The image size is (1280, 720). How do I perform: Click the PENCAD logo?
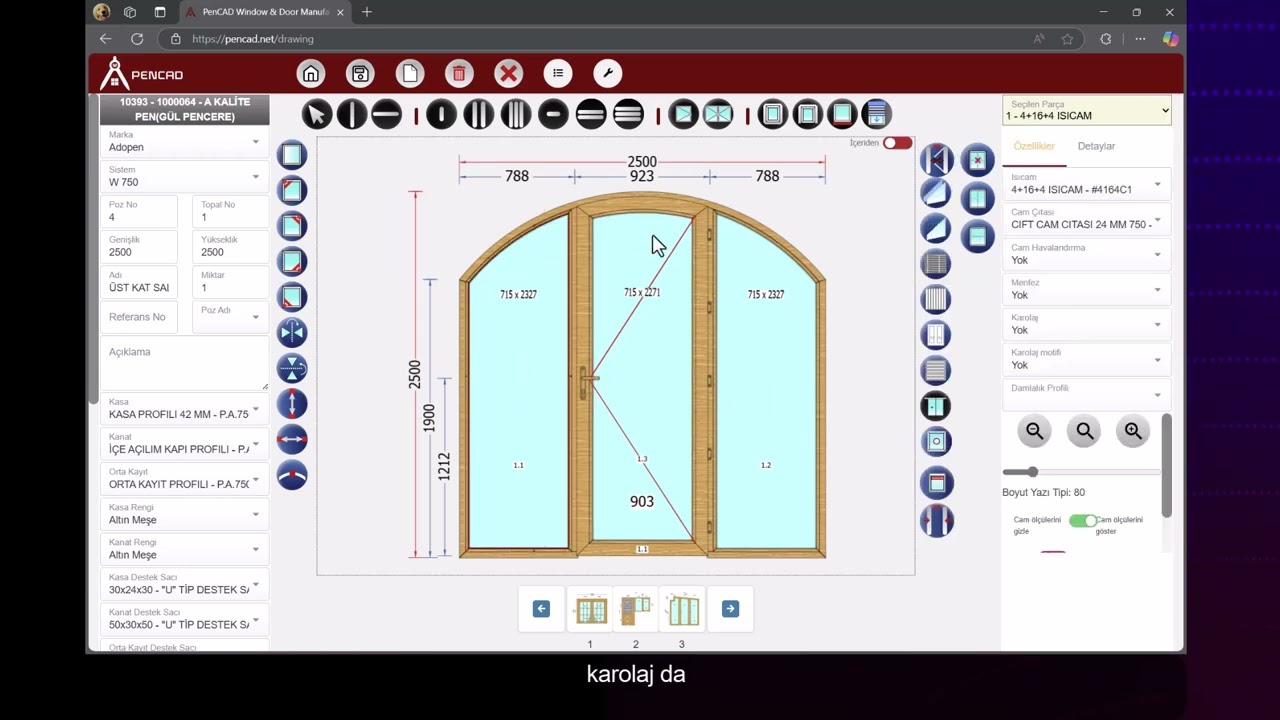(x=143, y=74)
